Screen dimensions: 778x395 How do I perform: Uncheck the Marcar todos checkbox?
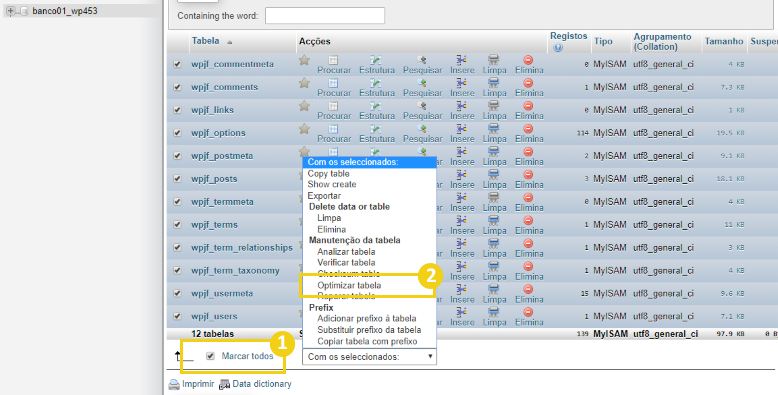coord(210,356)
